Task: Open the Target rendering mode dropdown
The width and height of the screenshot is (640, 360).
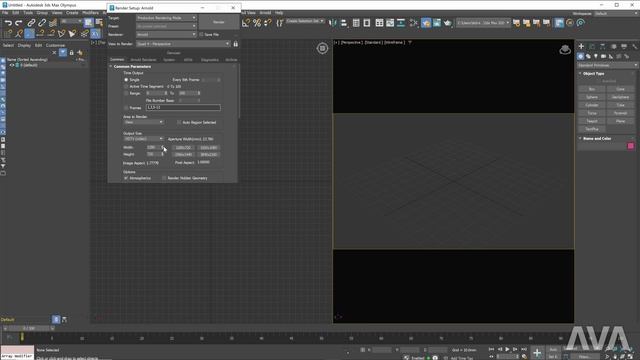Action: point(166,18)
